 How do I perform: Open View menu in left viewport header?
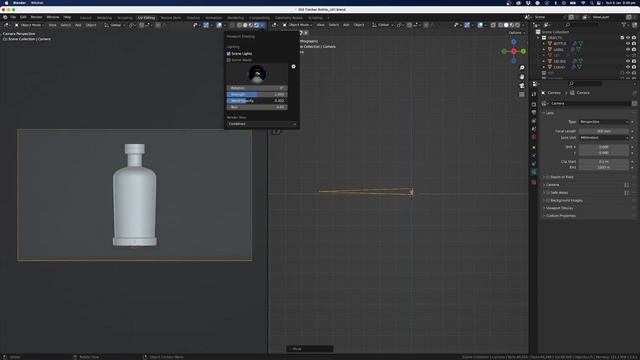tap(53, 25)
